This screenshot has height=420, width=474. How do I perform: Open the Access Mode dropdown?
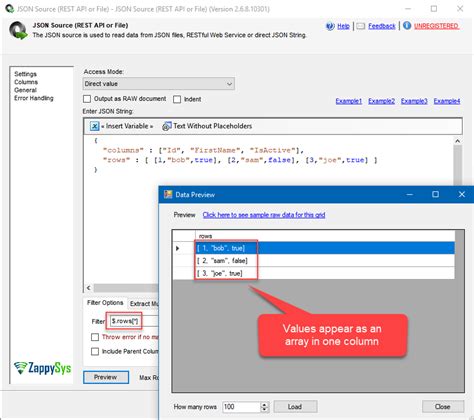(x=159, y=84)
